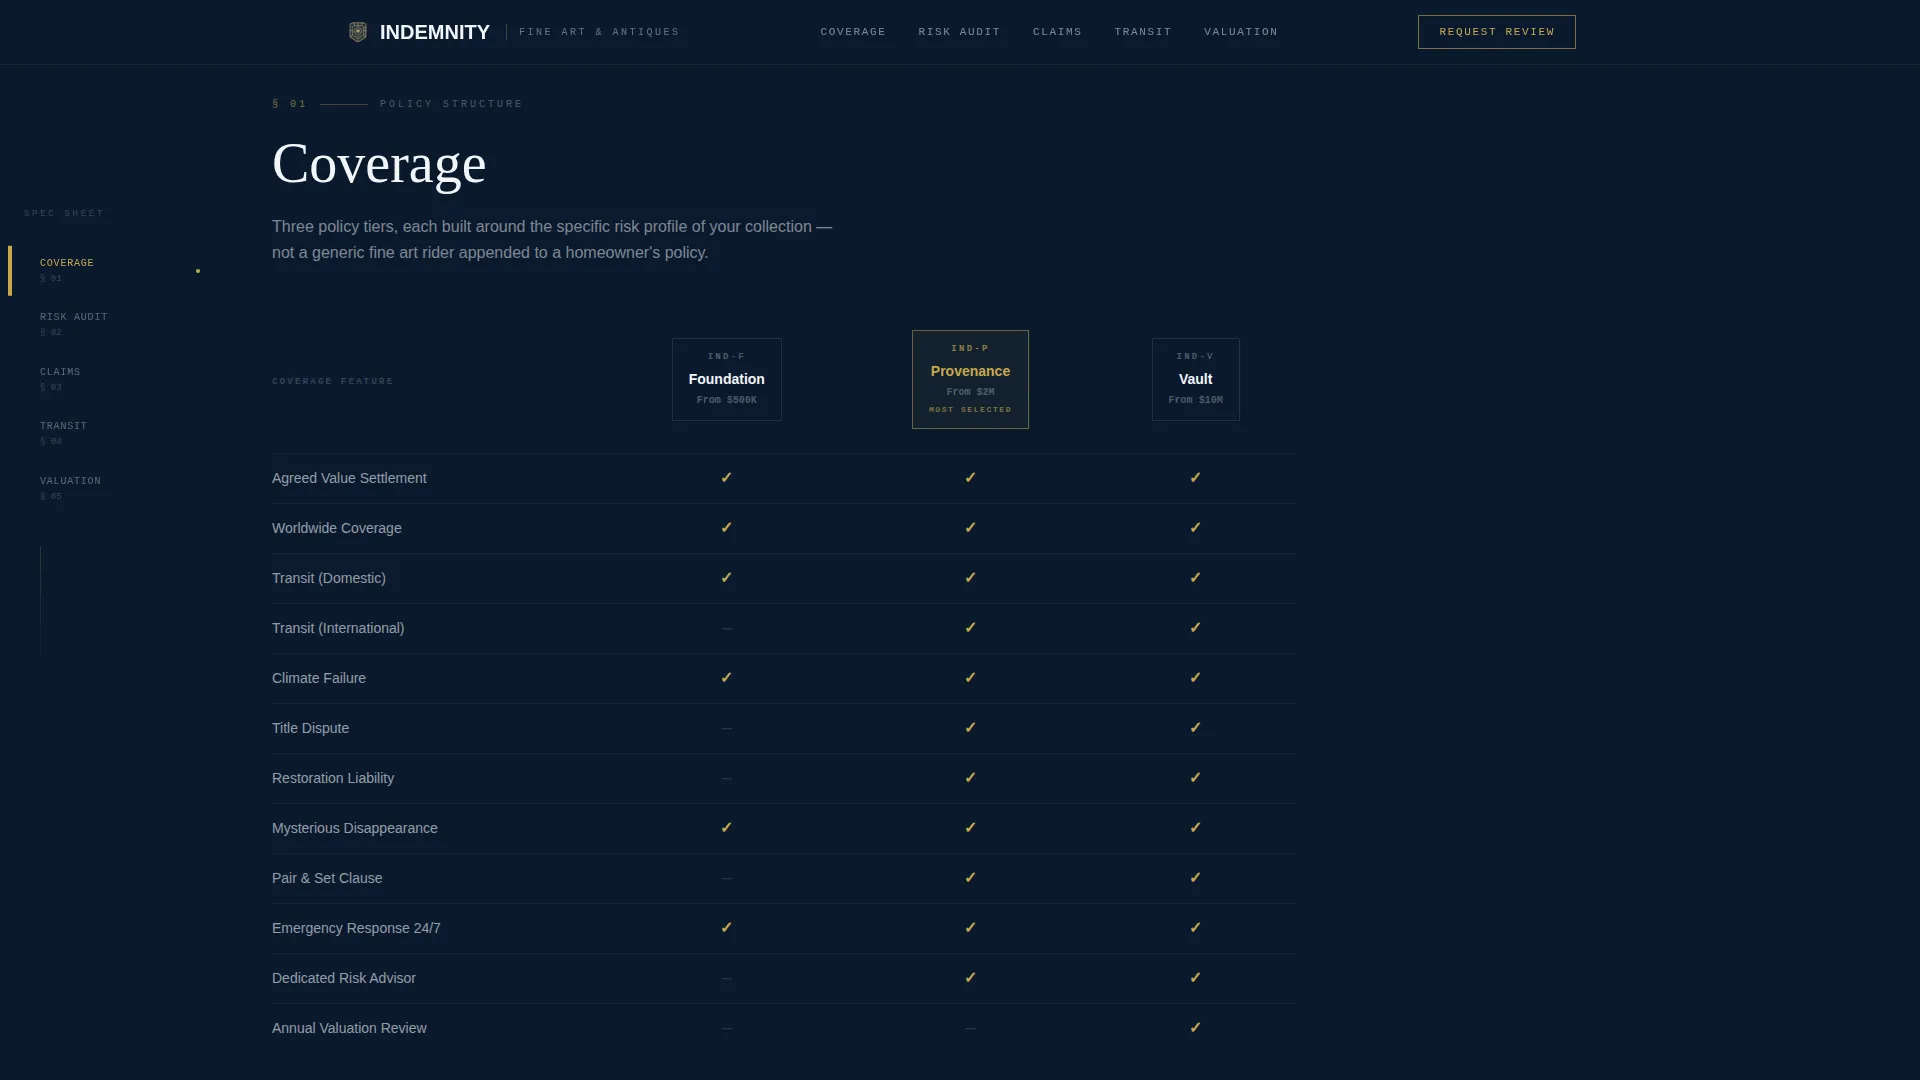Click Foundation dash for Transit (International)

[x=726, y=628]
